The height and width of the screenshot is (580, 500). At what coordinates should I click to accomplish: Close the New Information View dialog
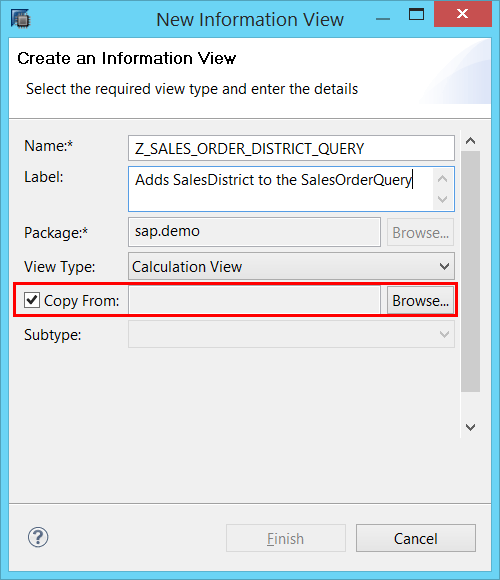[x=463, y=14]
